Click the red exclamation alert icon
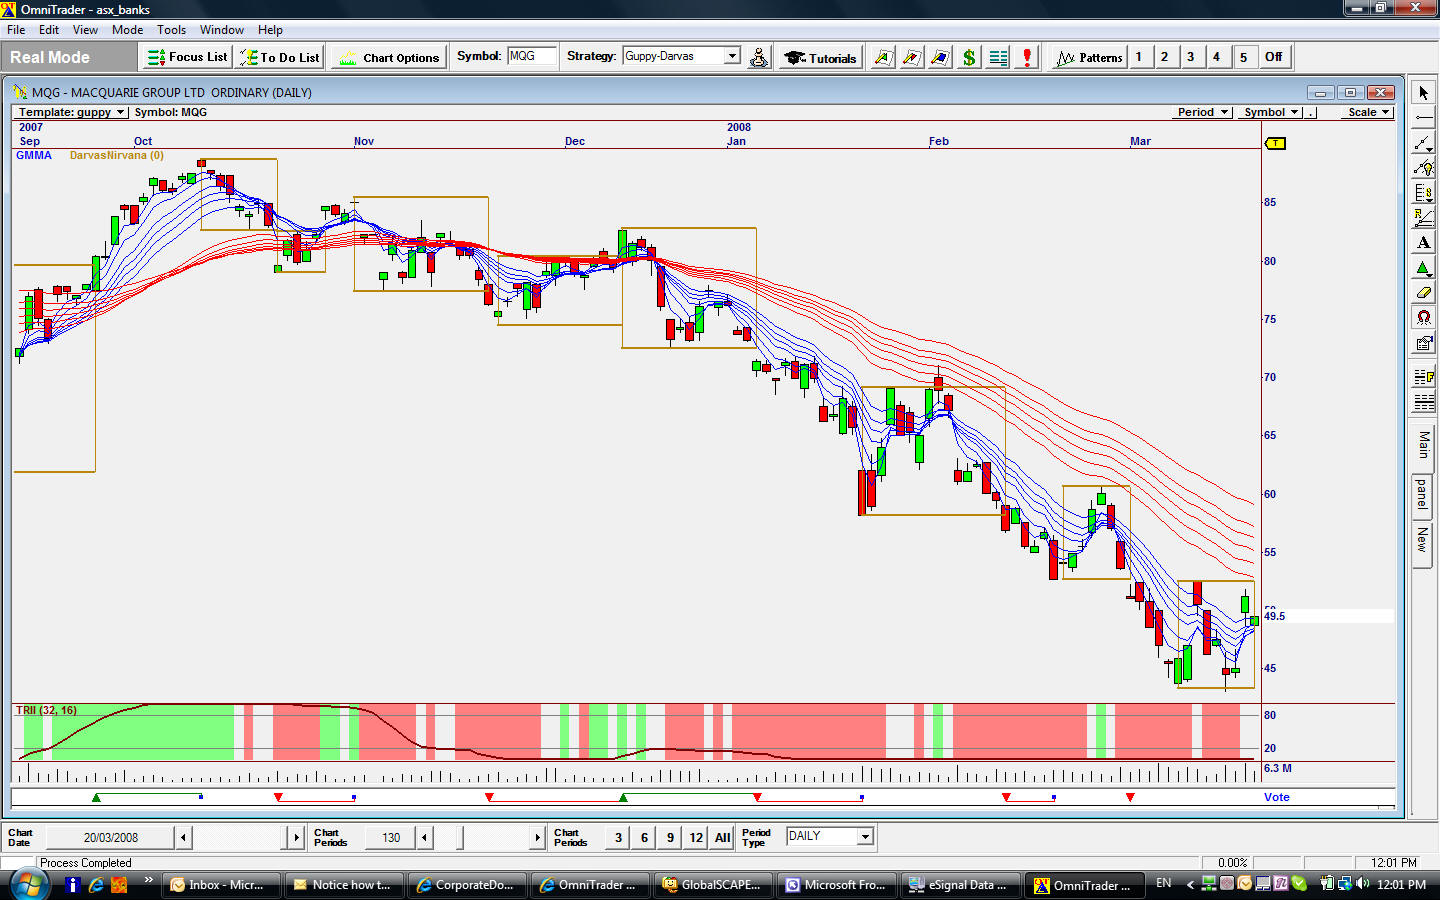 [x=1027, y=57]
